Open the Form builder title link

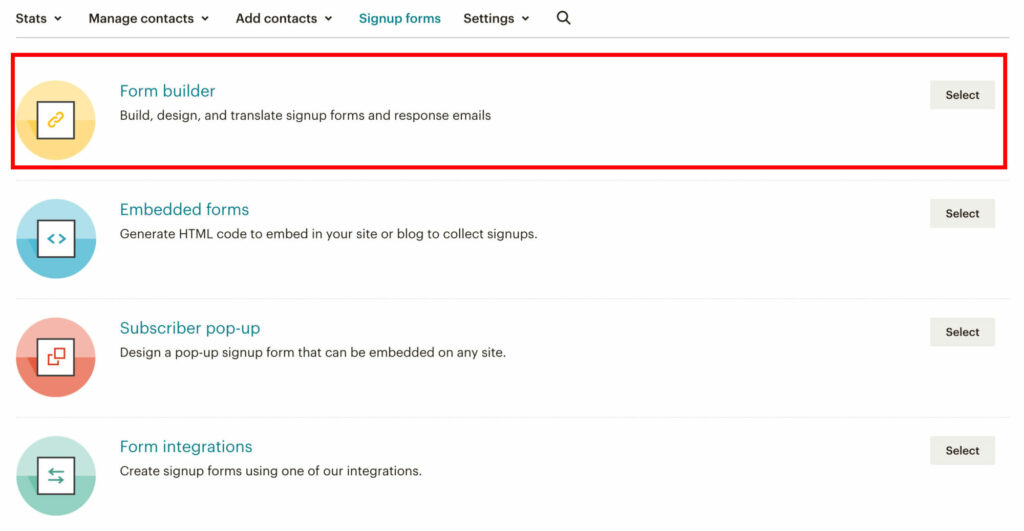tap(167, 91)
